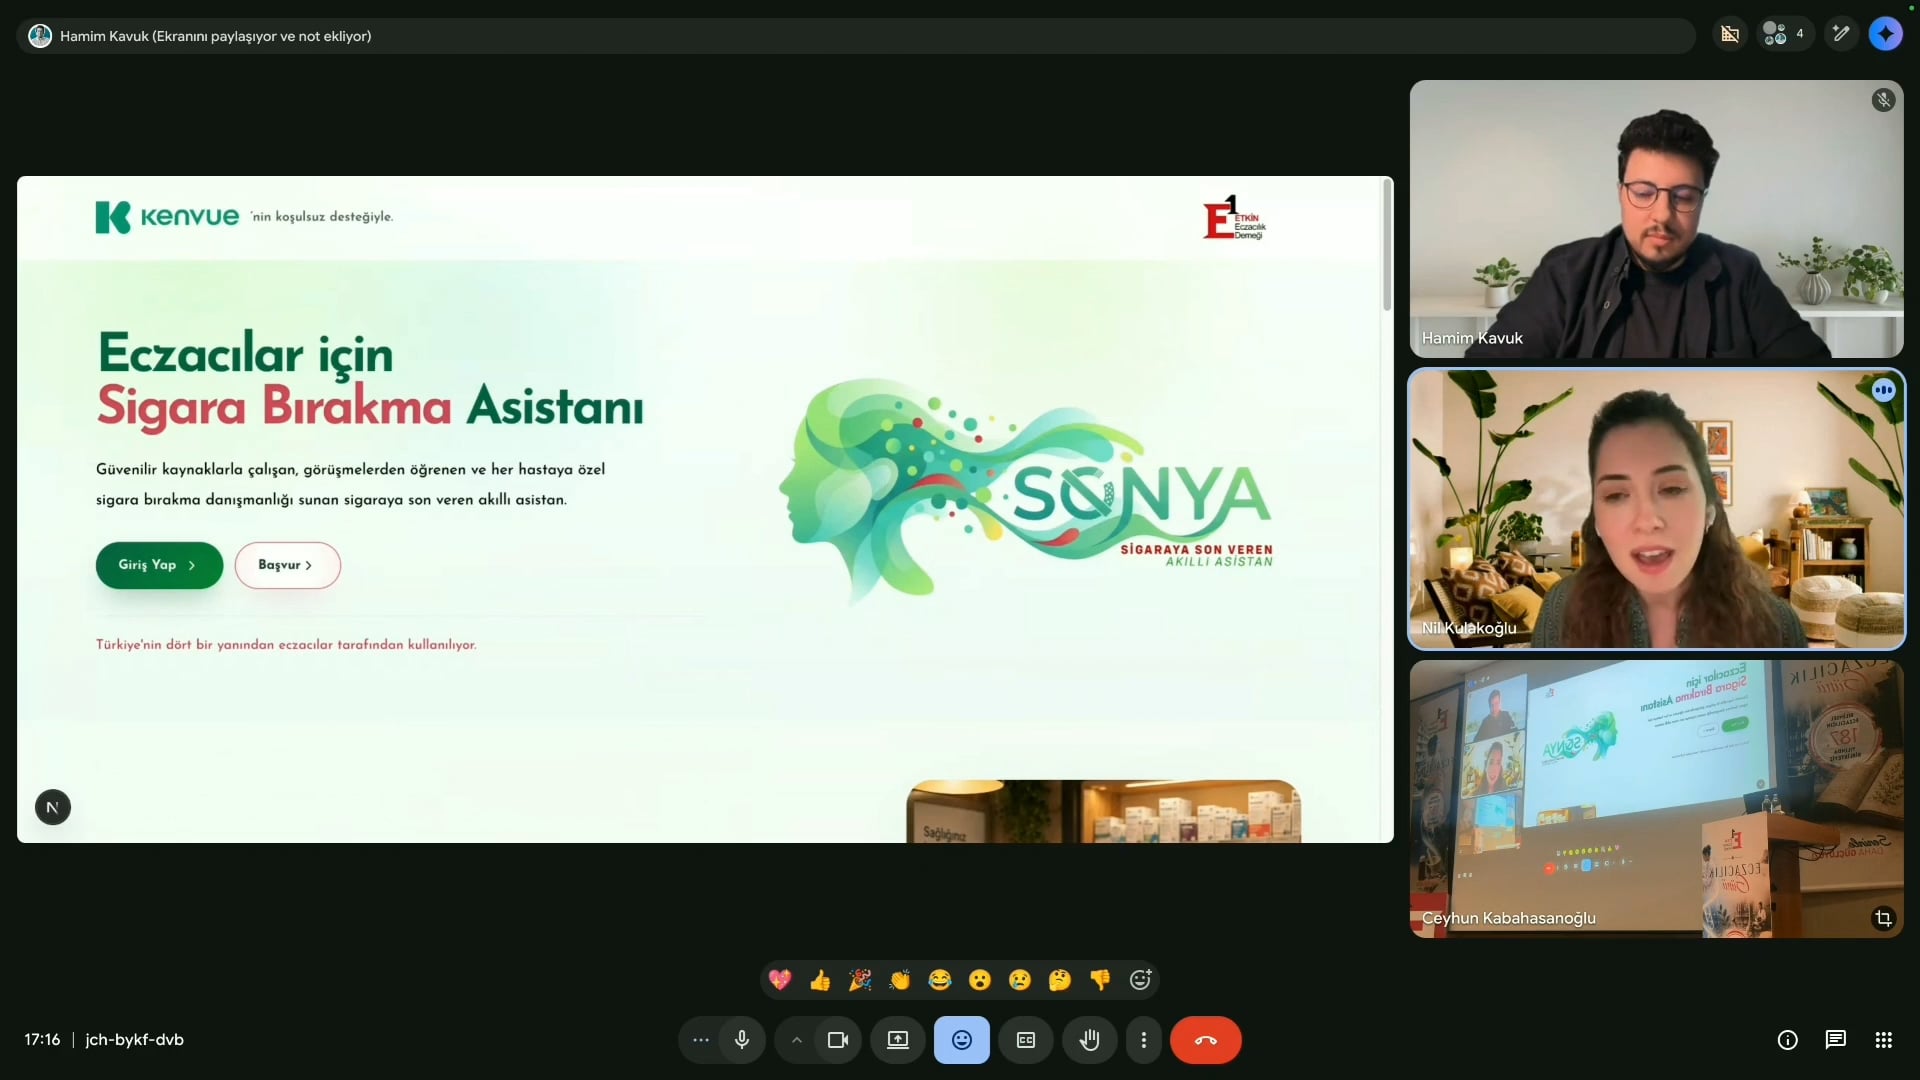The width and height of the screenshot is (1920, 1080).
Task: Toggle the microphone button
Action: click(742, 1040)
